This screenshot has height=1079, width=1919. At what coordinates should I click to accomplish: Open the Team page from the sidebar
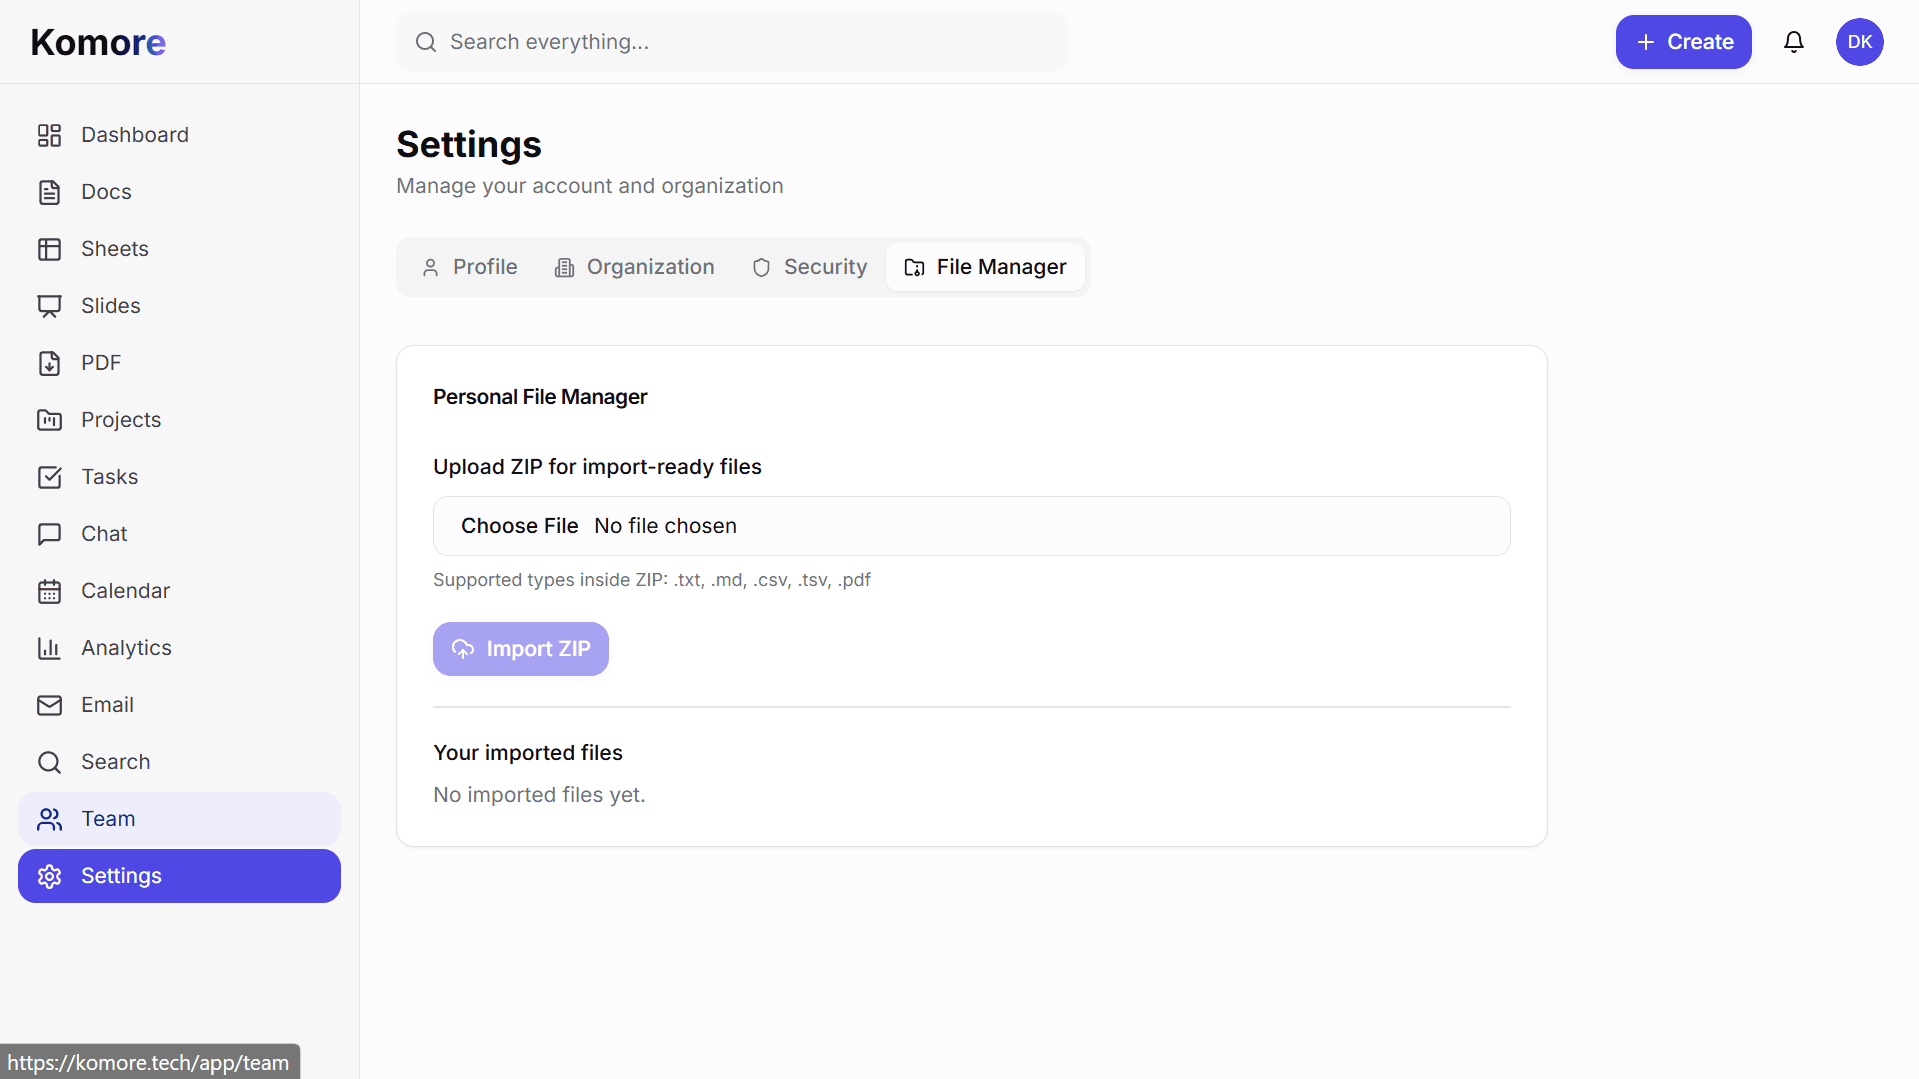click(107, 818)
